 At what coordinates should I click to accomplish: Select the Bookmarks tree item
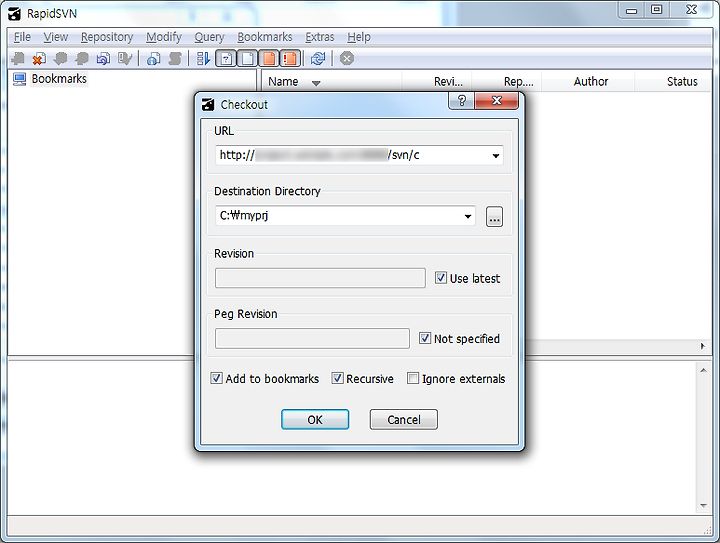click(x=59, y=79)
